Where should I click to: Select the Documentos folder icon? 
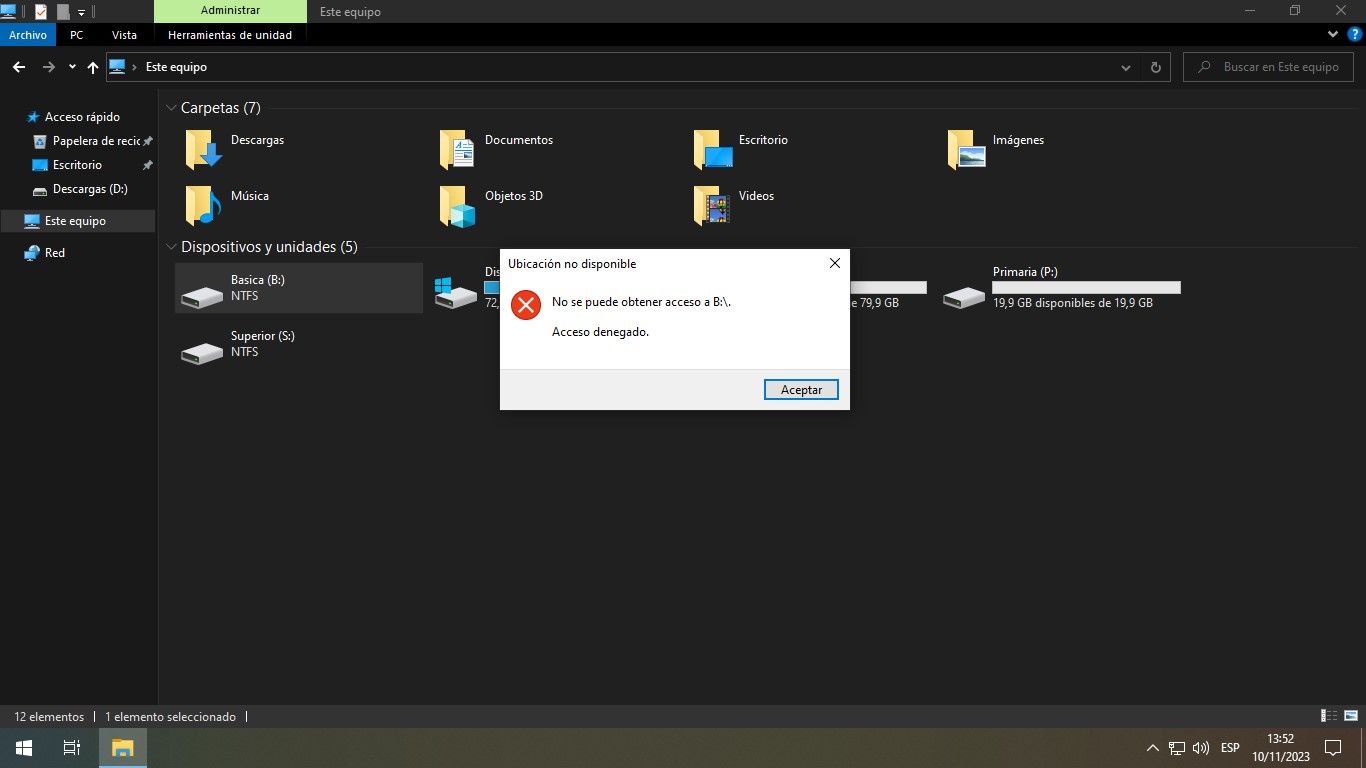(457, 150)
